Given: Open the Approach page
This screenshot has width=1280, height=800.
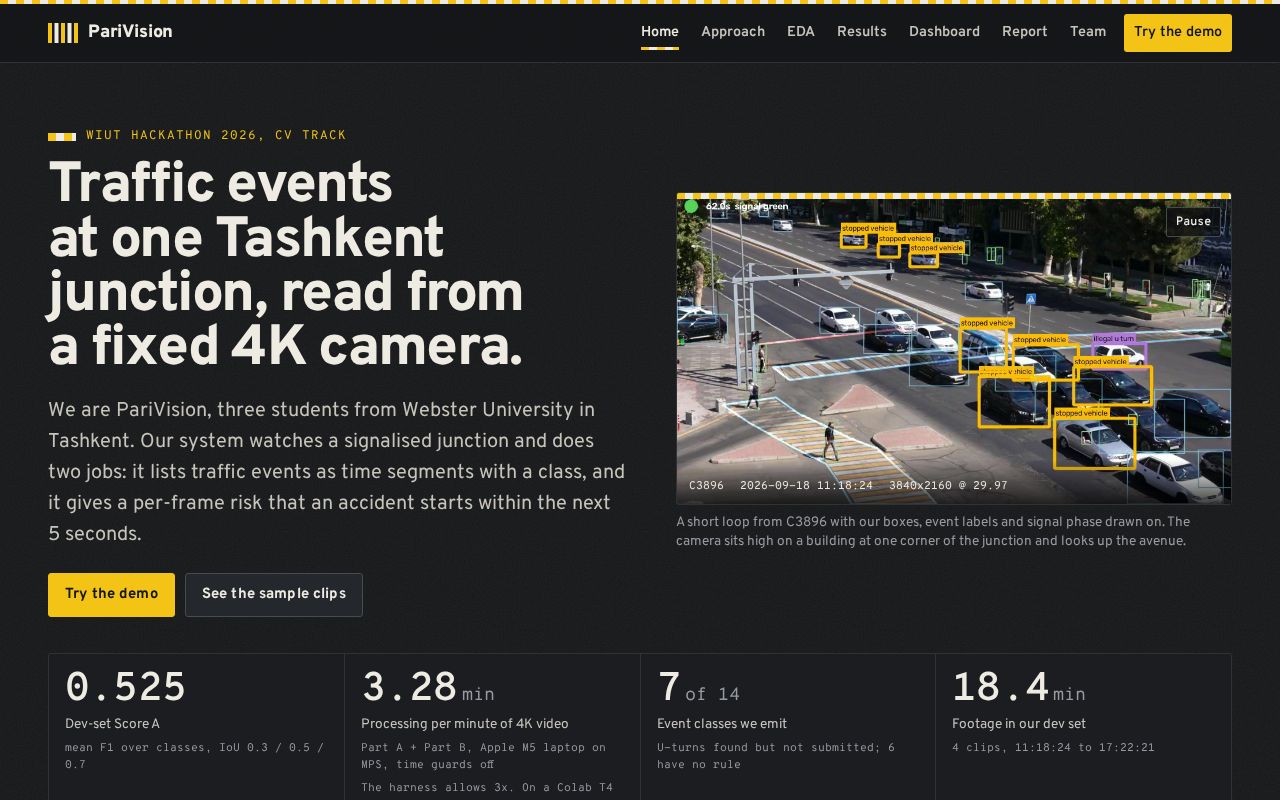Looking at the screenshot, I should click(733, 32).
